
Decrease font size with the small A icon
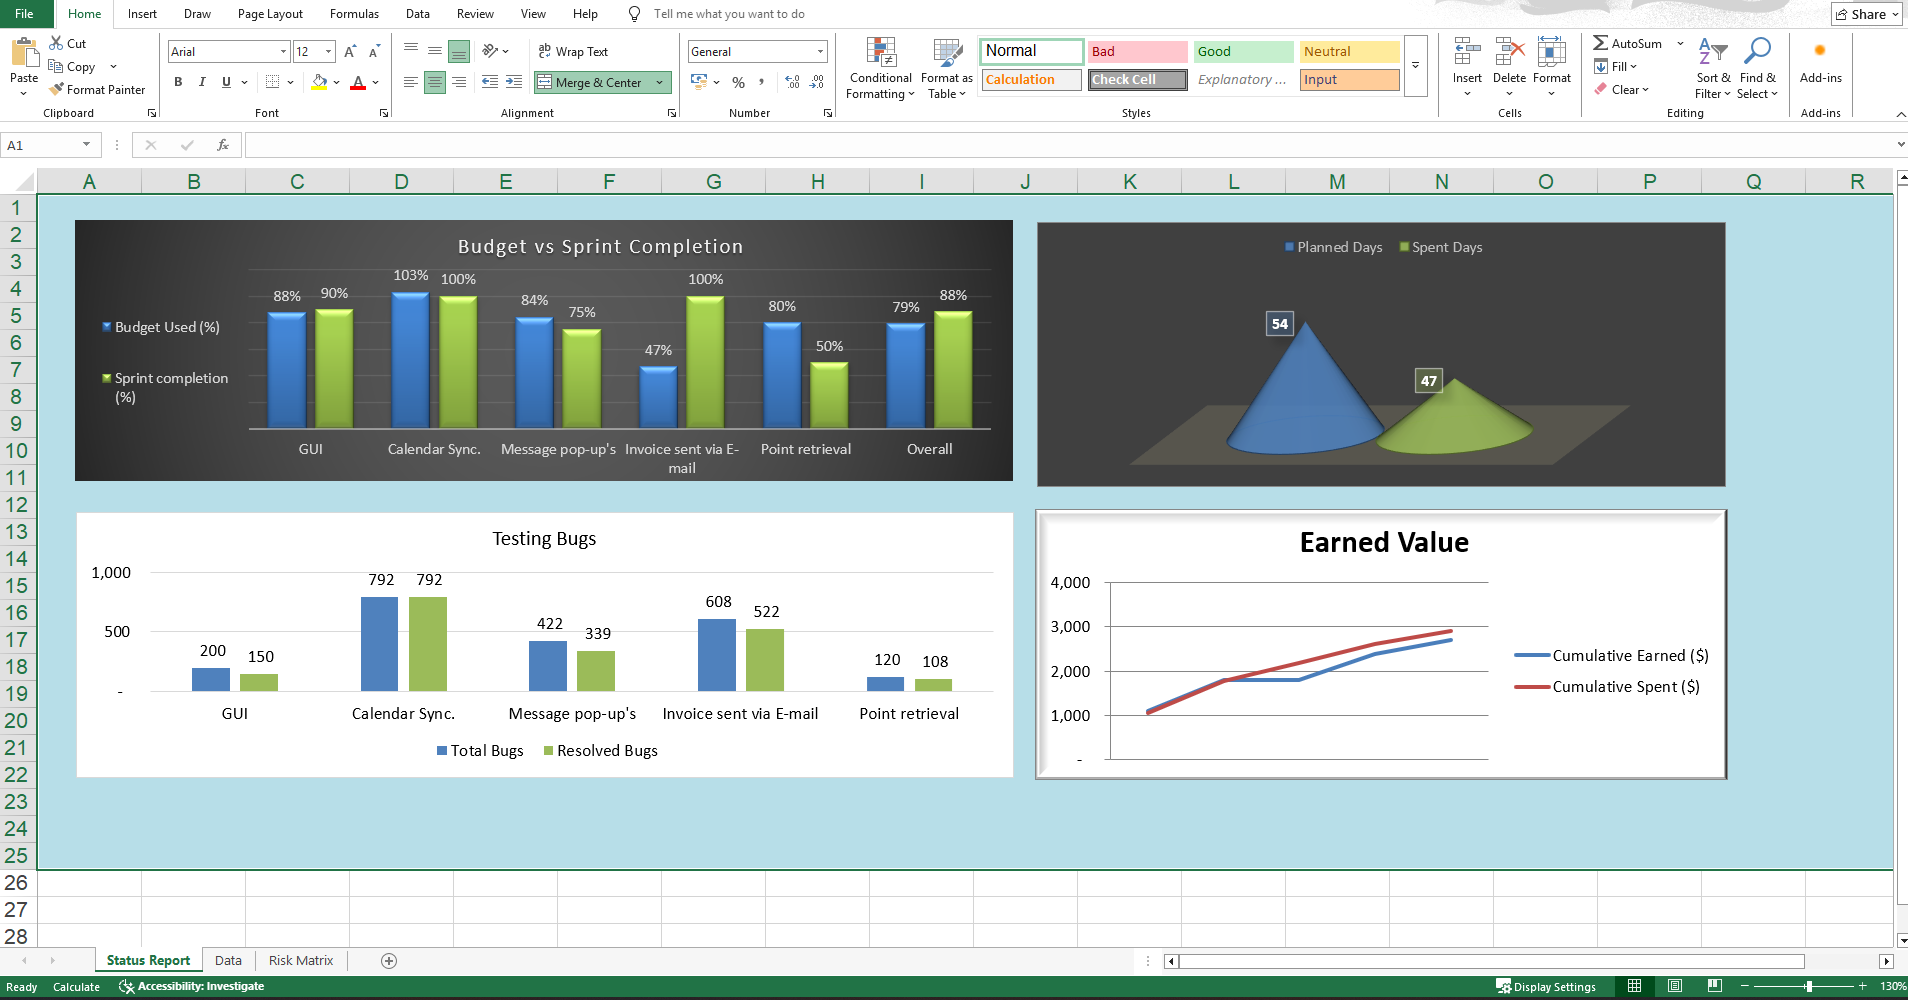tap(374, 51)
